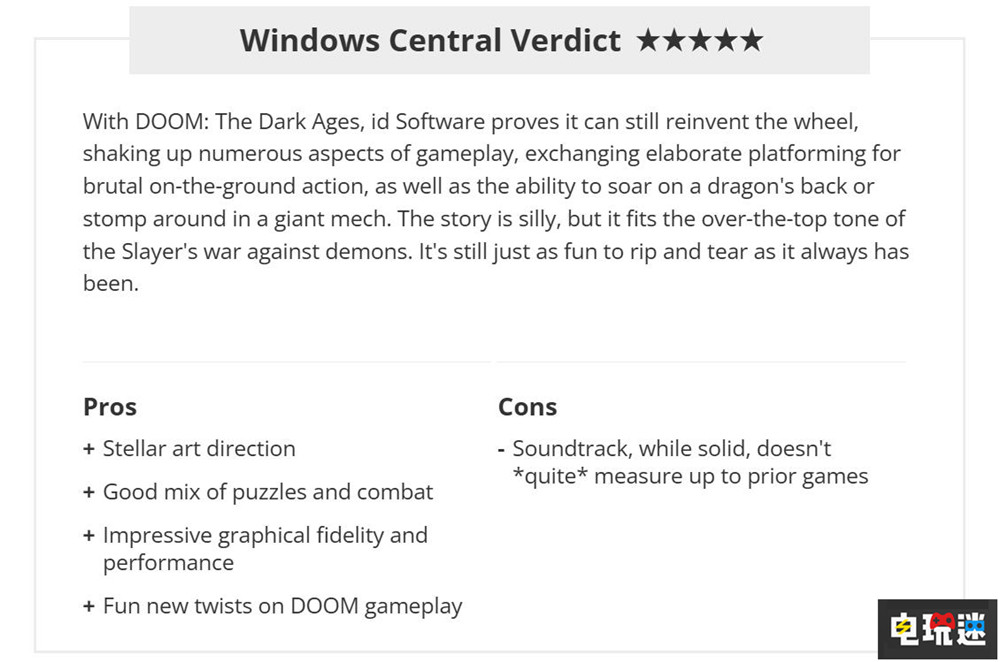Click the plus icon beside Impressive graphical fidelity
The width and height of the screenshot is (1000, 662).
(89, 536)
